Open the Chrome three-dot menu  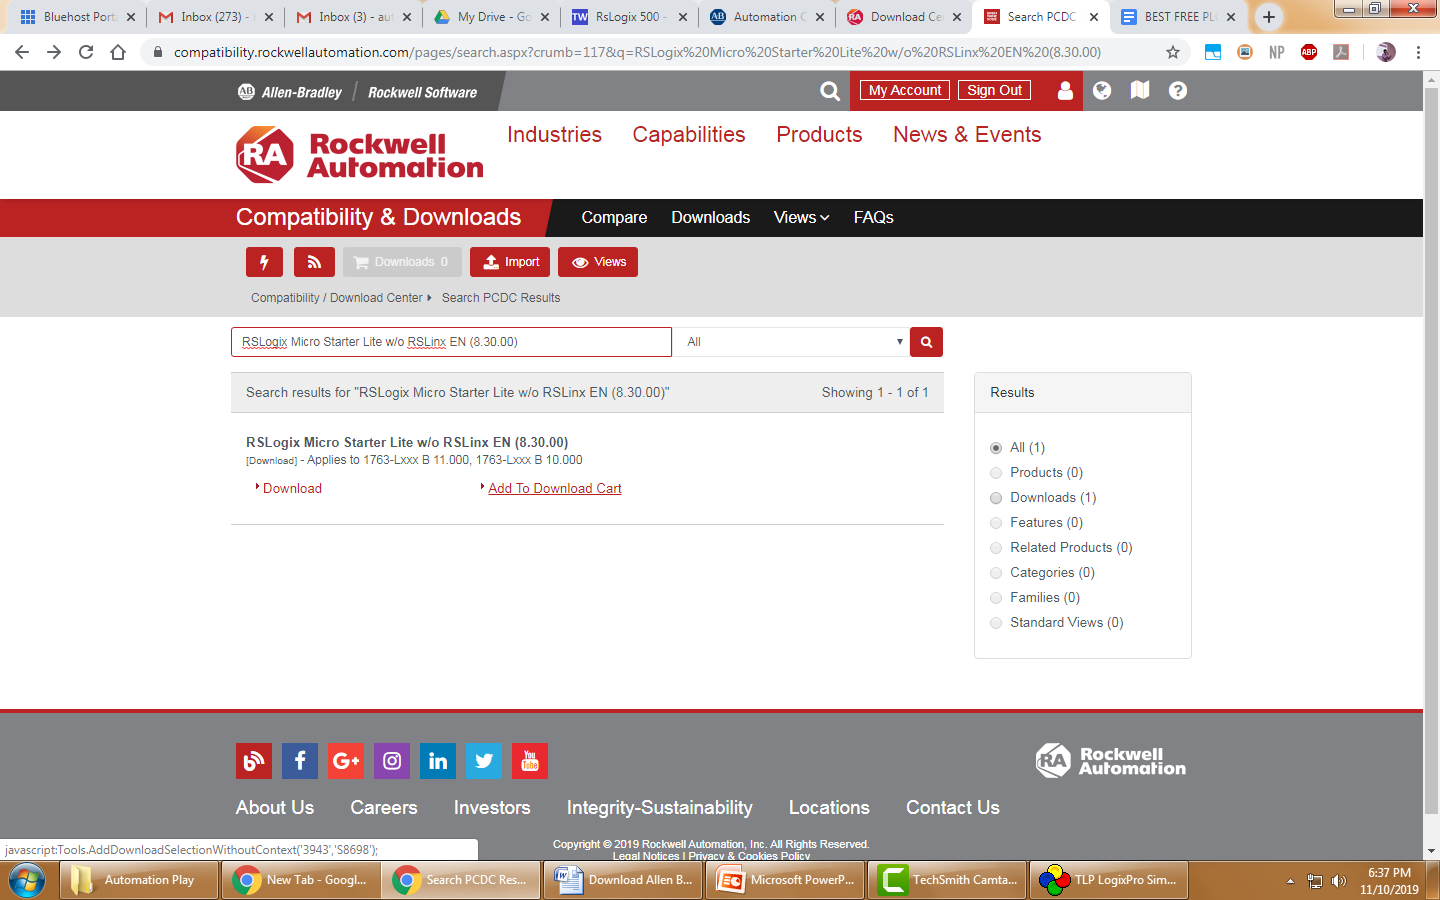(1418, 52)
